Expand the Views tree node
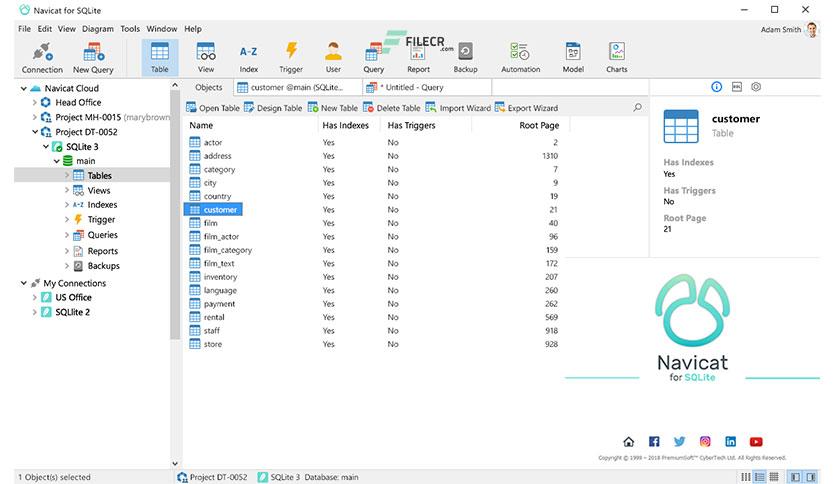Viewport: 836px width, 484px height. [x=67, y=190]
